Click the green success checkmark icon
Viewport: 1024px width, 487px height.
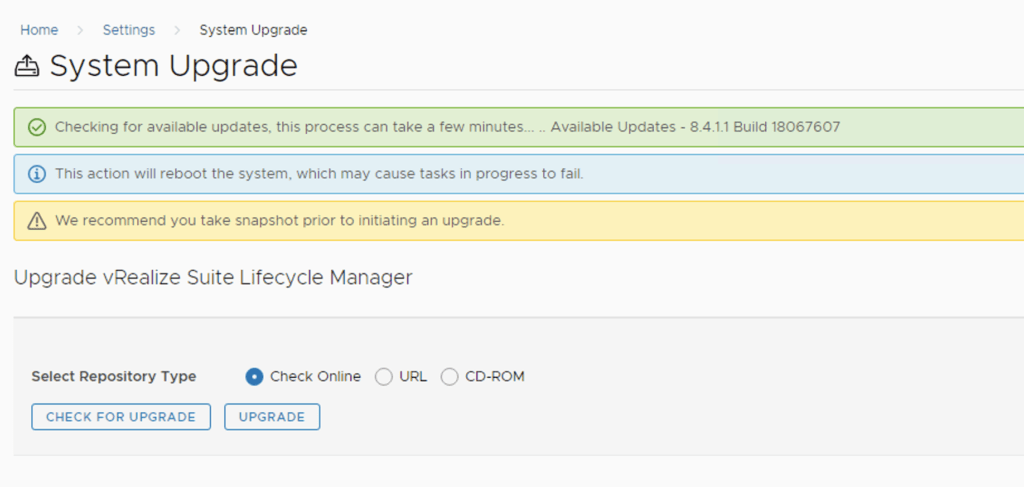tap(37, 127)
